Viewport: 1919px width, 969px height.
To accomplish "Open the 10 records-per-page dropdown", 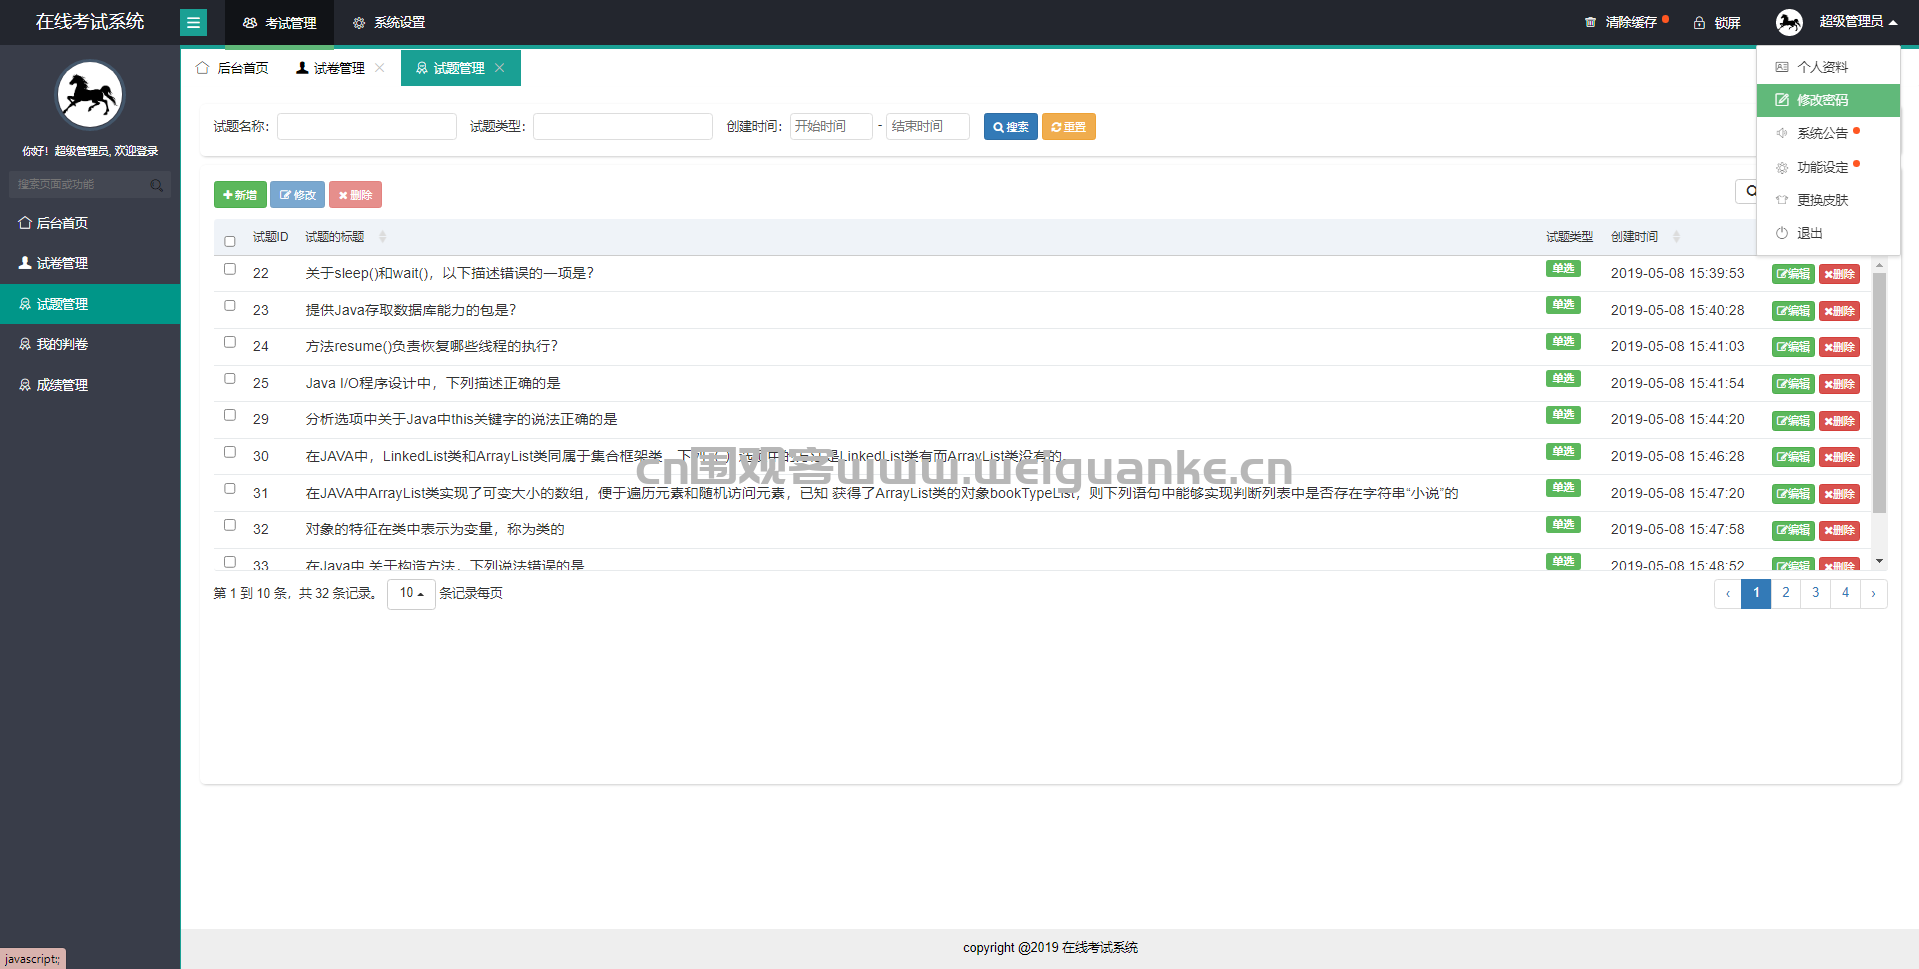I will click(411, 594).
